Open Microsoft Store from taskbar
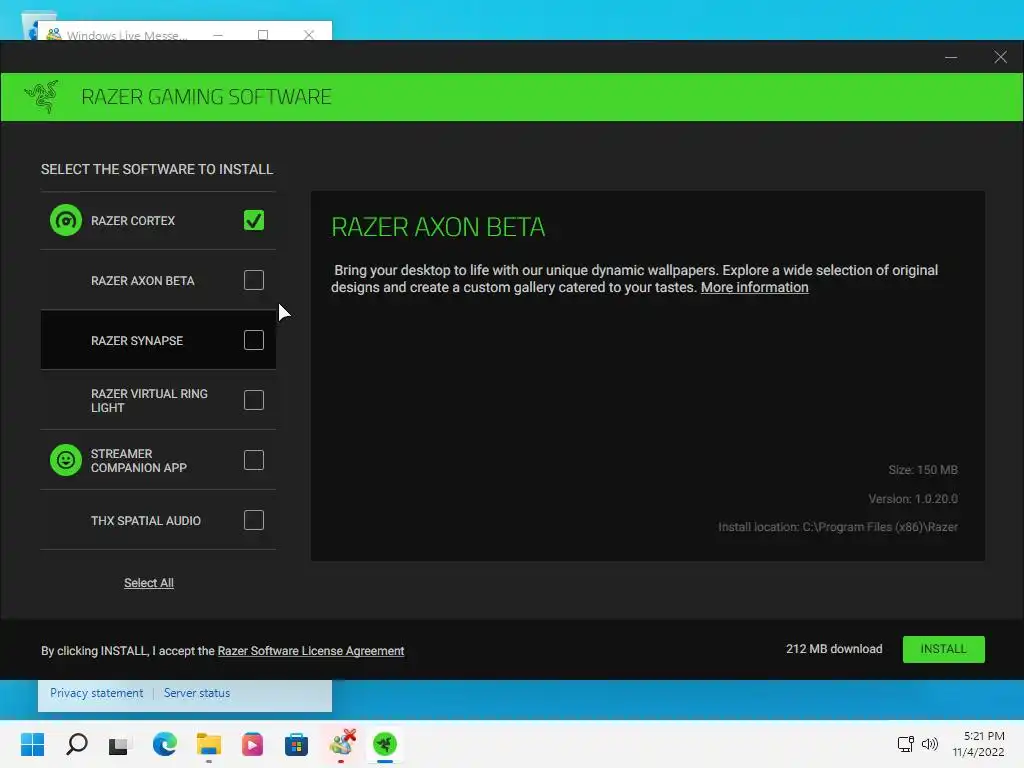The height and width of the screenshot is (768, 1024). [x=296, y=744]
